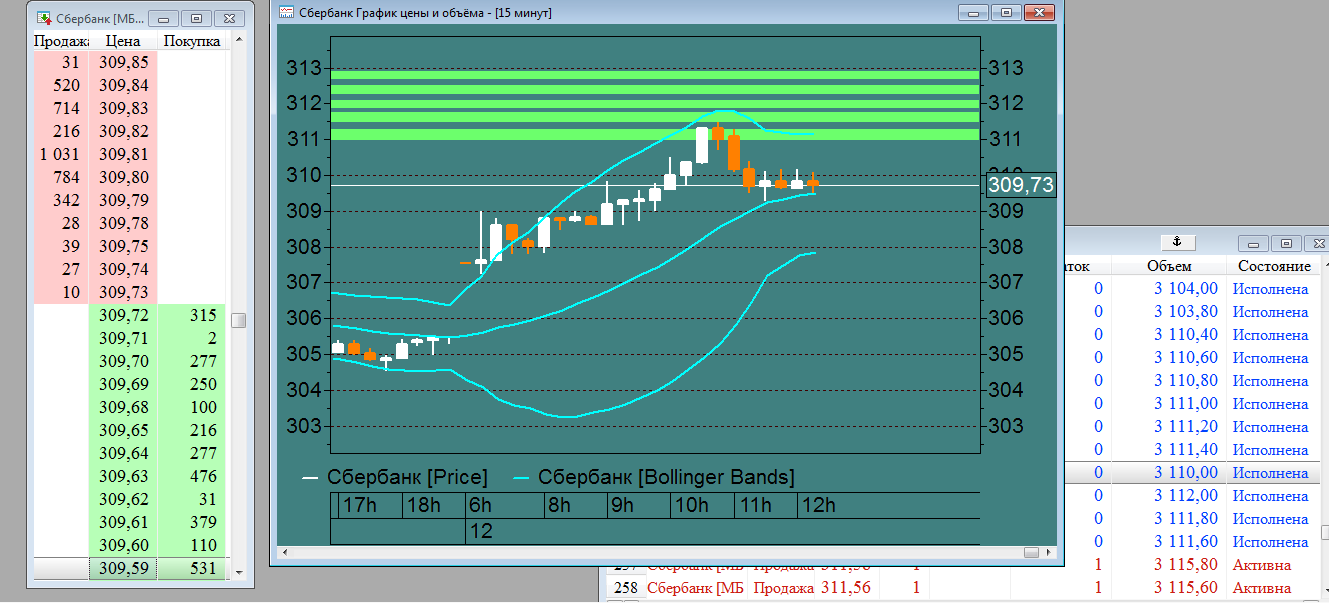Select bid price 309,65 in order book
Image resolution: width=1329 pixels, height=603 pixels.
click(x=124, y=431)
